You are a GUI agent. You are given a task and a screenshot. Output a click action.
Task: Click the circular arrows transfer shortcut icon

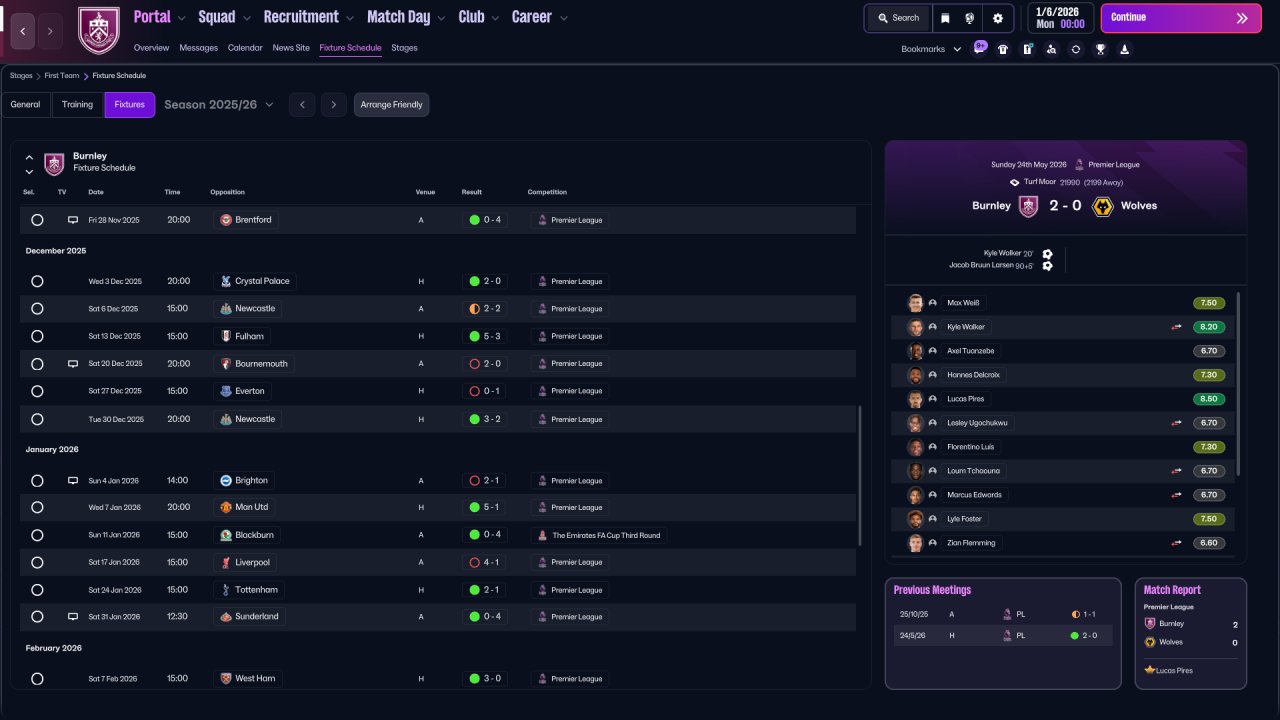(1075, 49)
